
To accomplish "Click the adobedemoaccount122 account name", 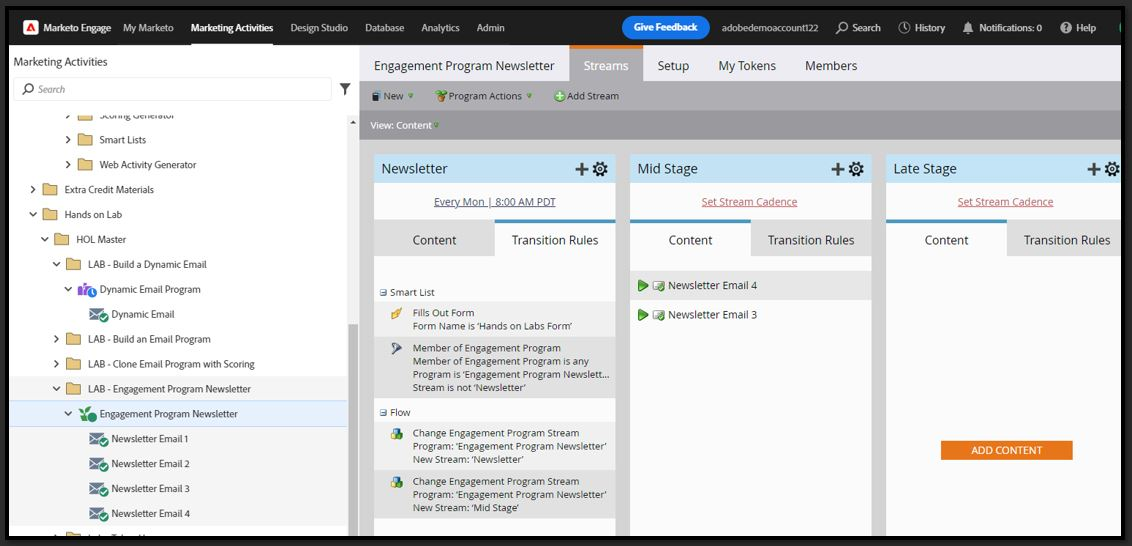I will coord(770,28).
